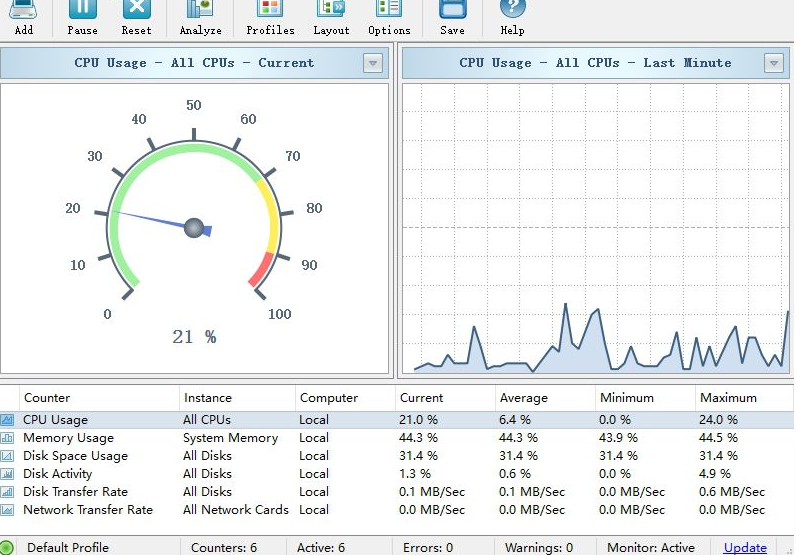Open the Analyze tool
The image size is (796, 555).
point(200,15)
